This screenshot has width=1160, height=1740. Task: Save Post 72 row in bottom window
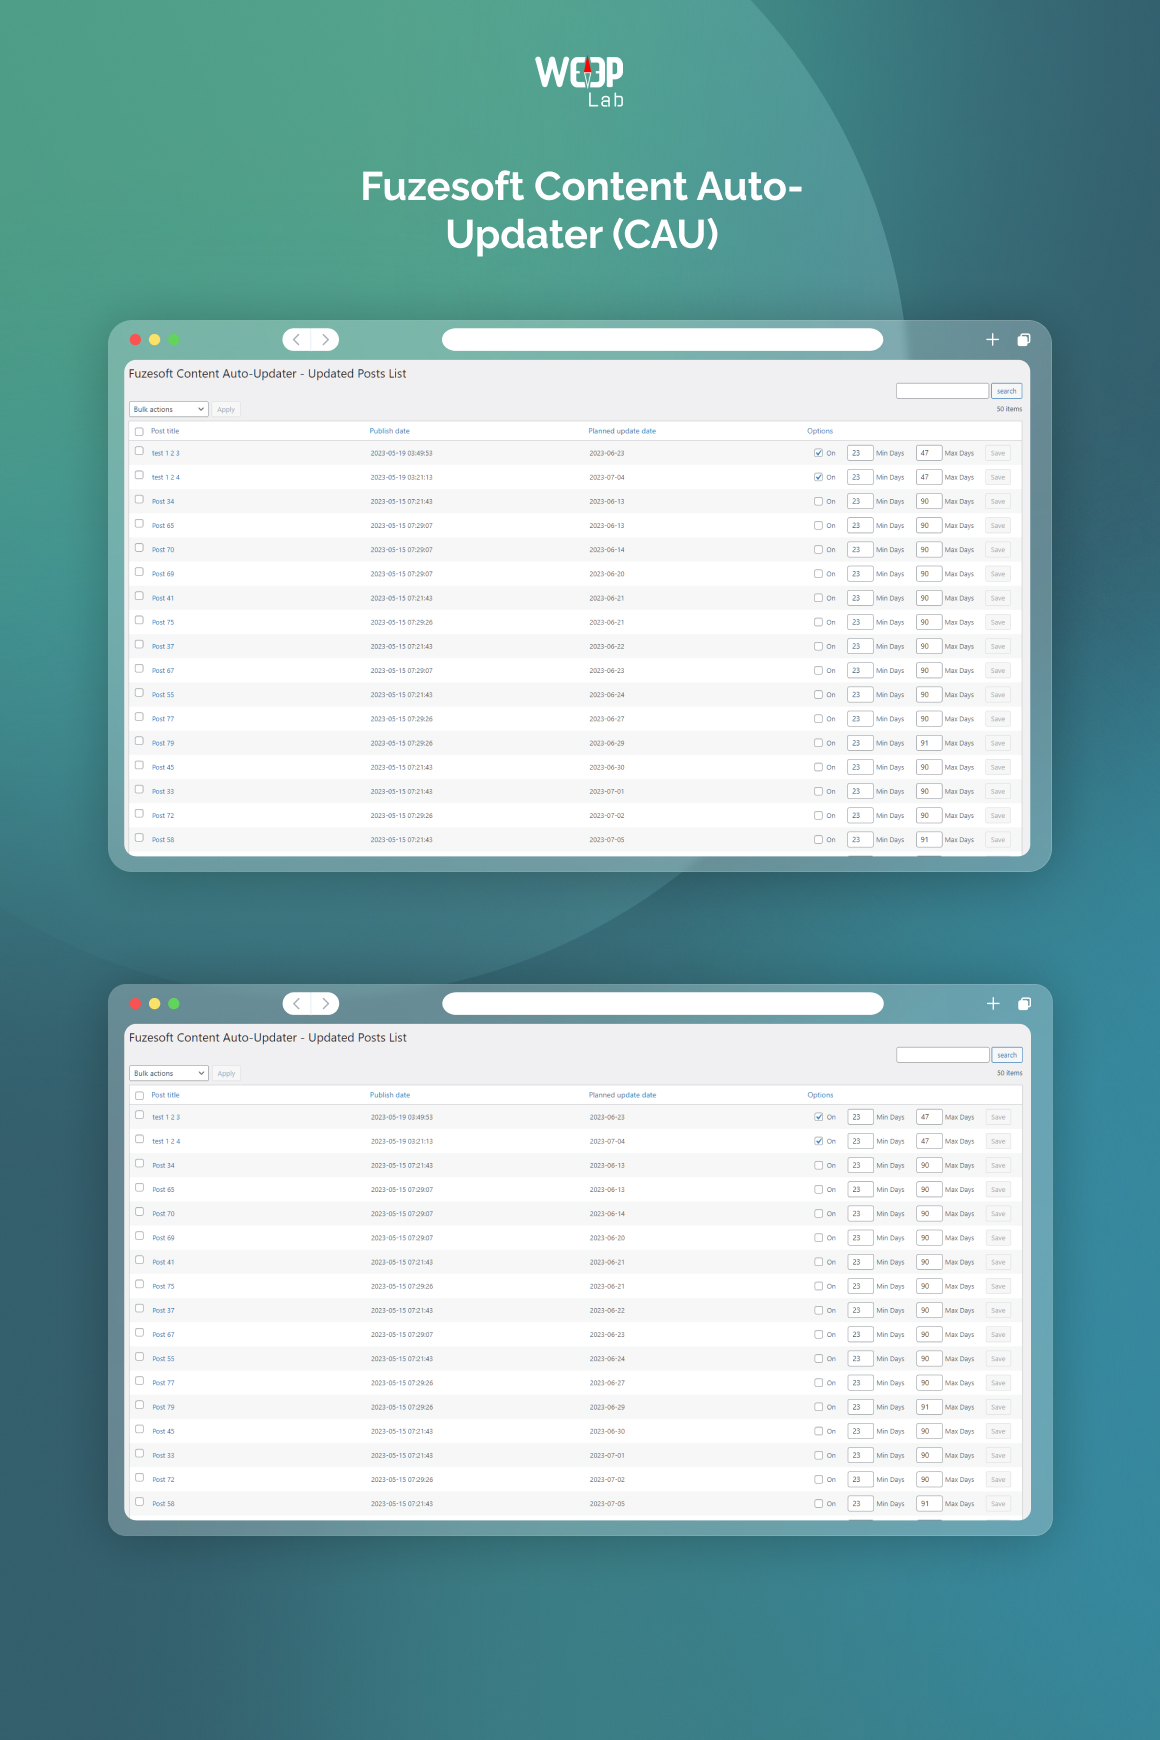[998, 1480]
